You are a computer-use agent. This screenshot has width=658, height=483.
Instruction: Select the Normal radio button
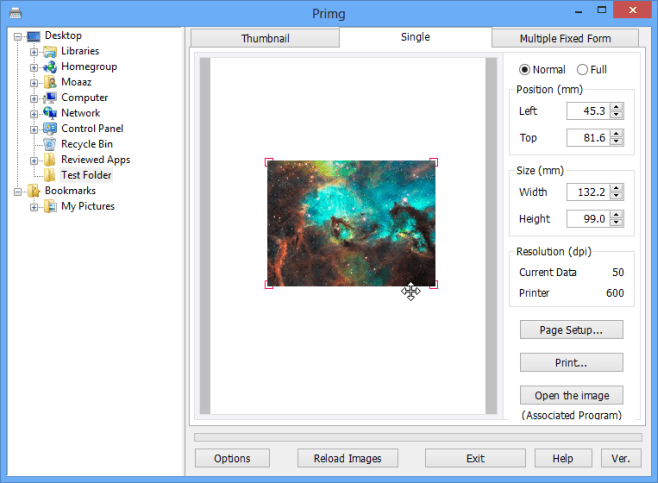point(524,70)
